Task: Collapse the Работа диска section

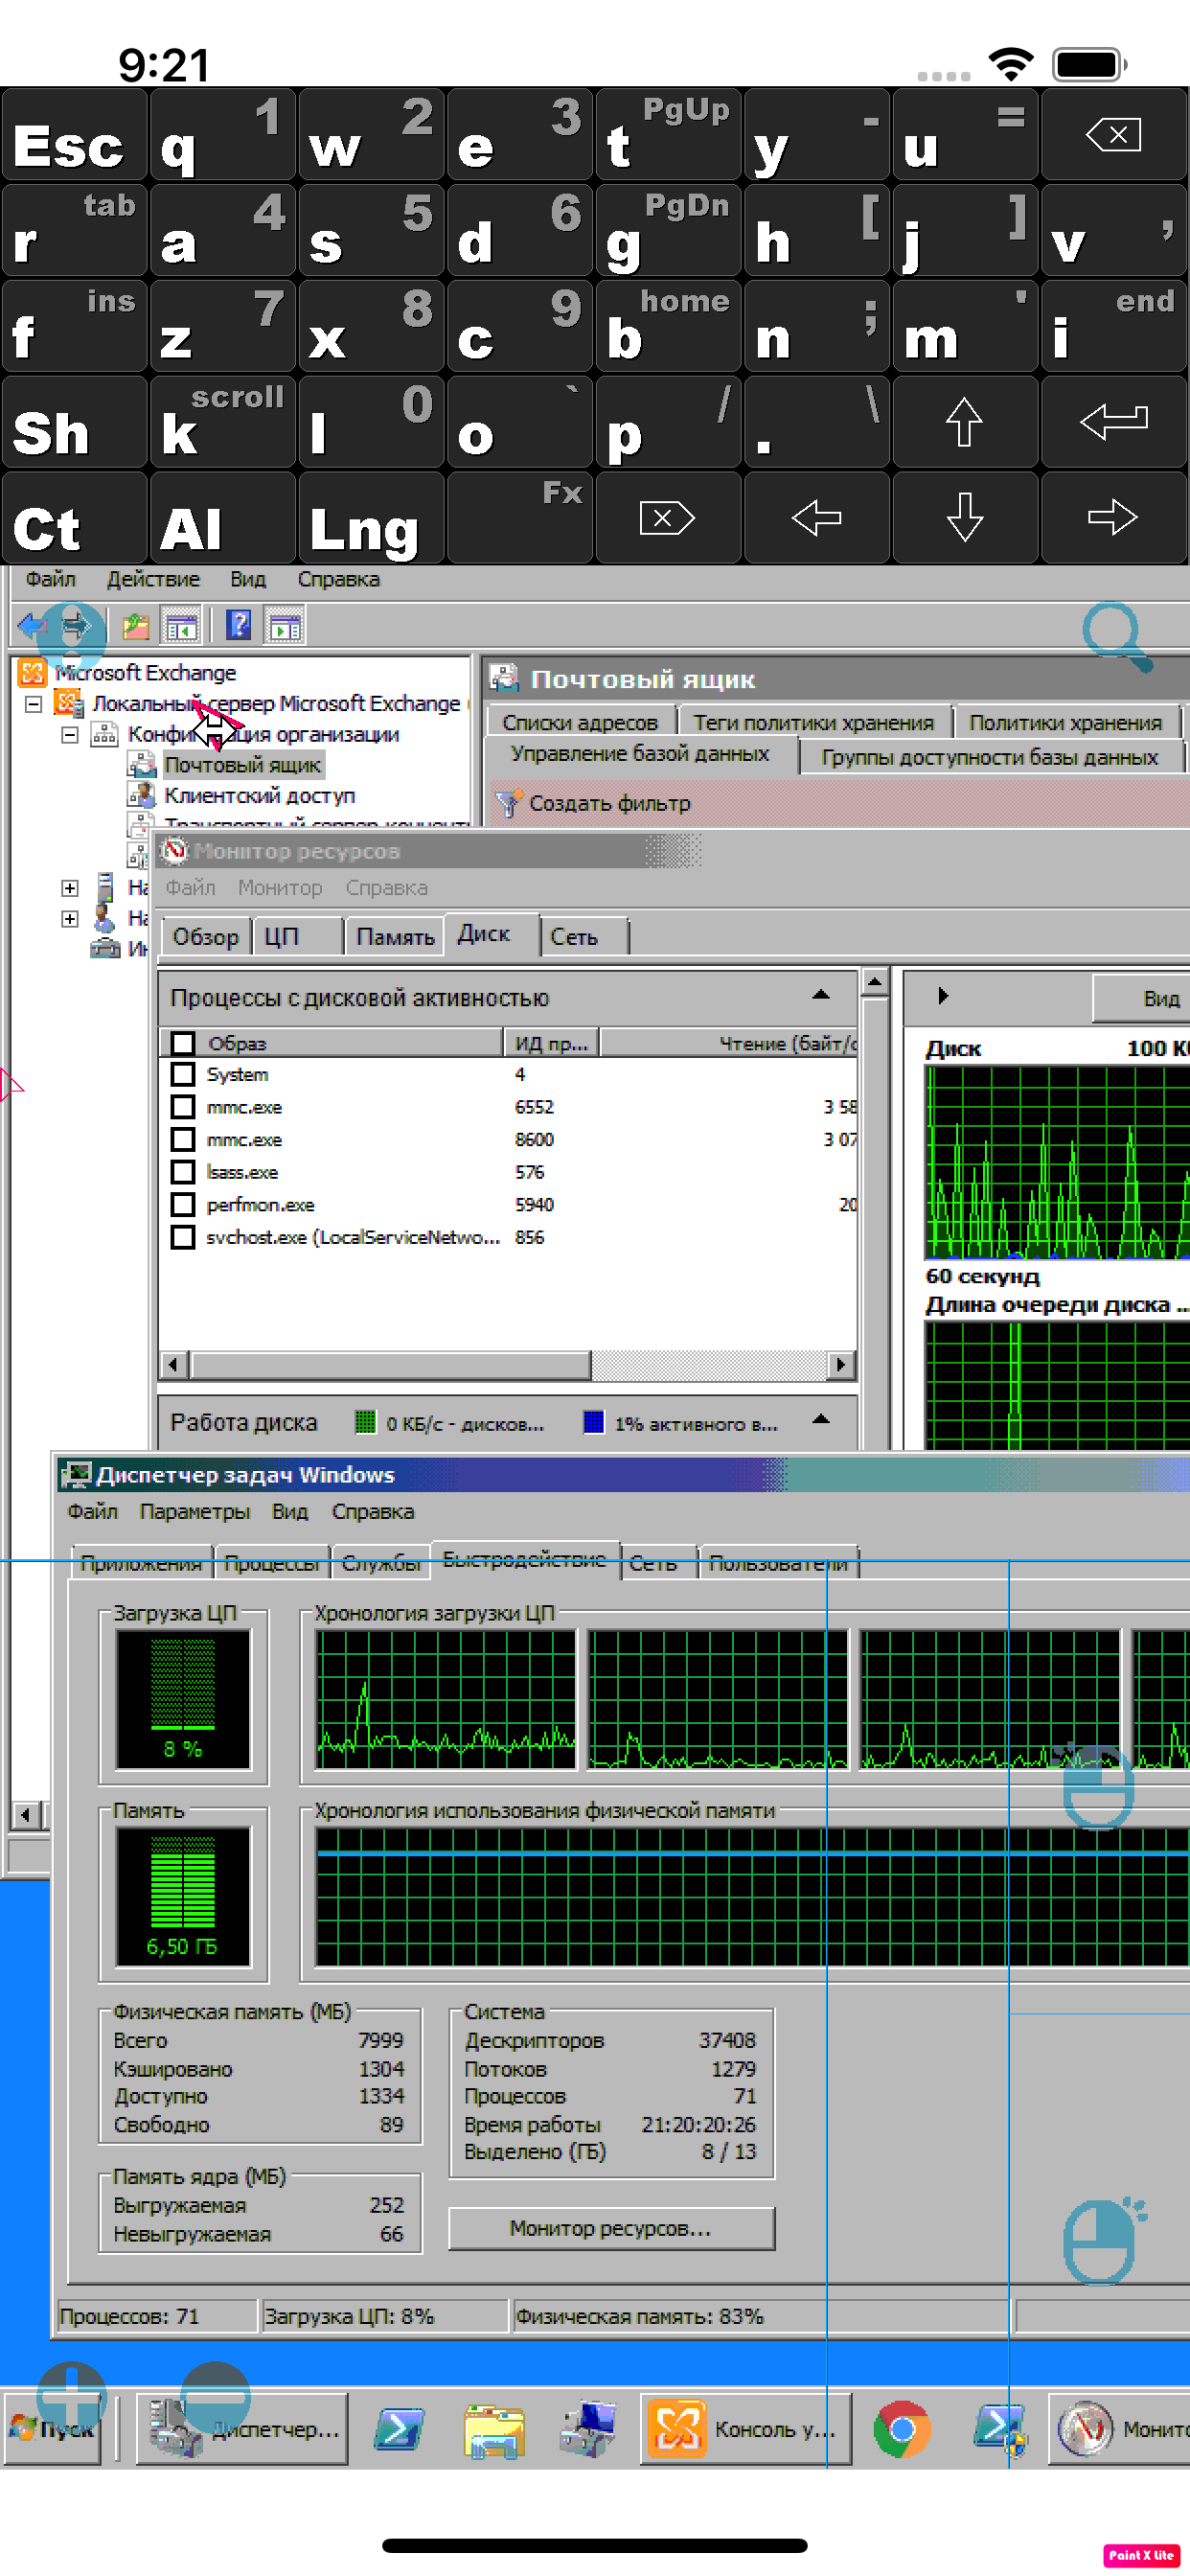Action: tap(821, 1420)
